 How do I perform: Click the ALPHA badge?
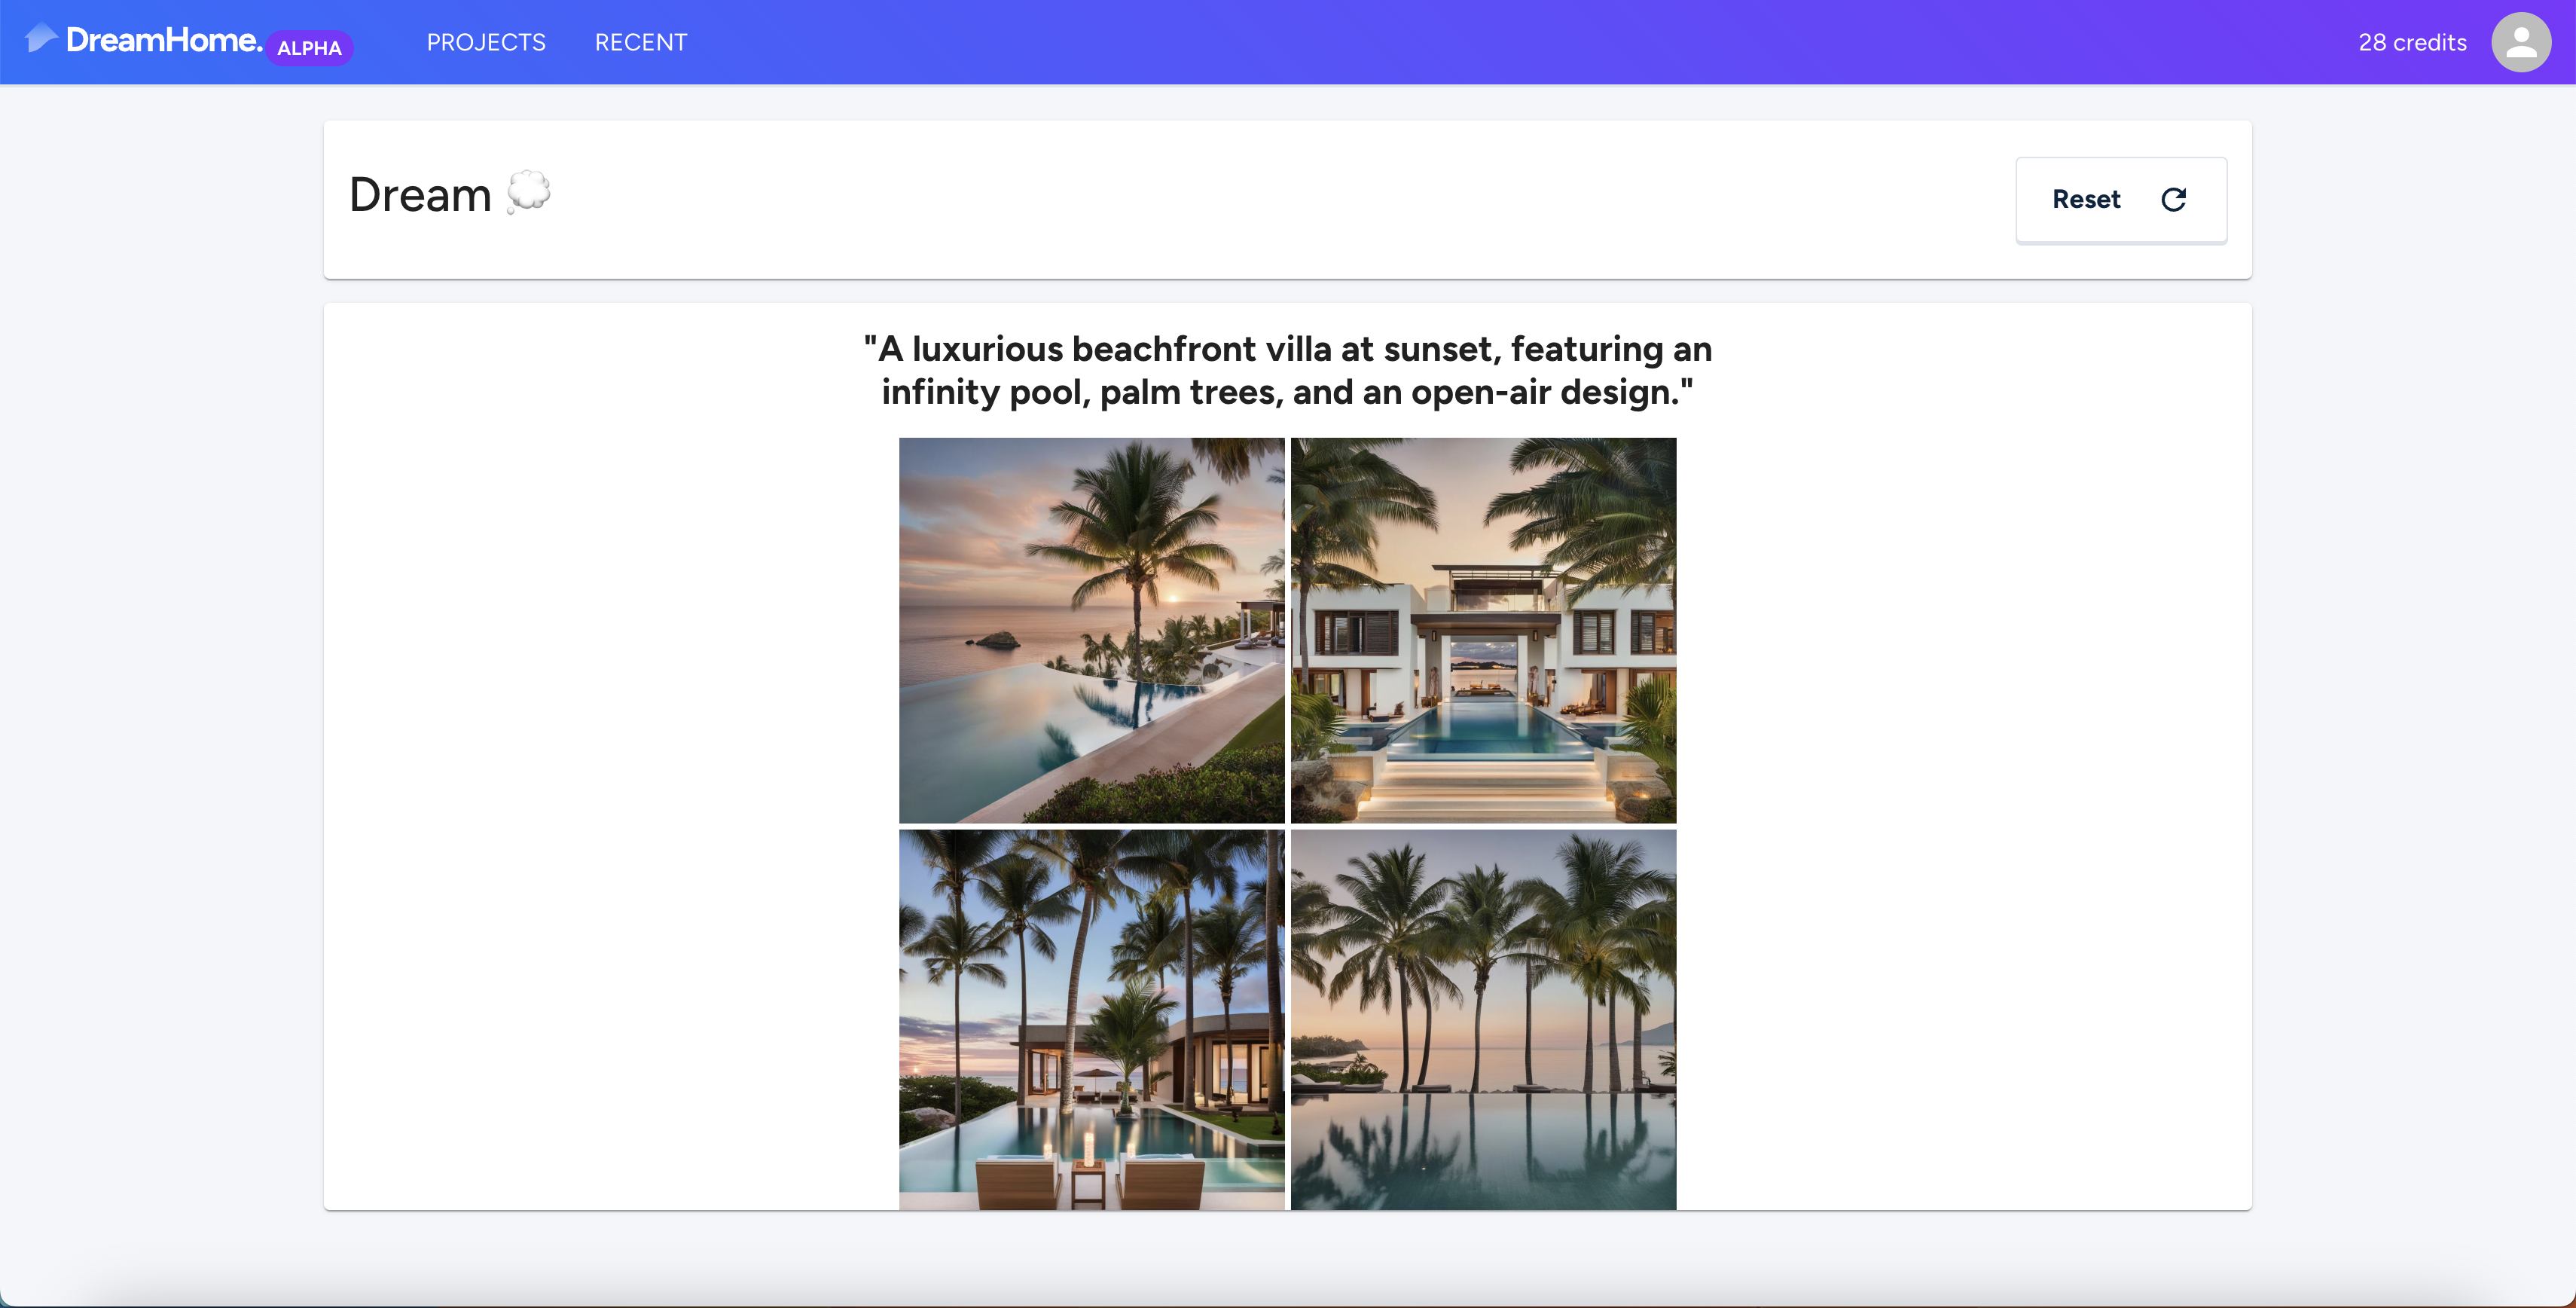(x=309, y=47)
